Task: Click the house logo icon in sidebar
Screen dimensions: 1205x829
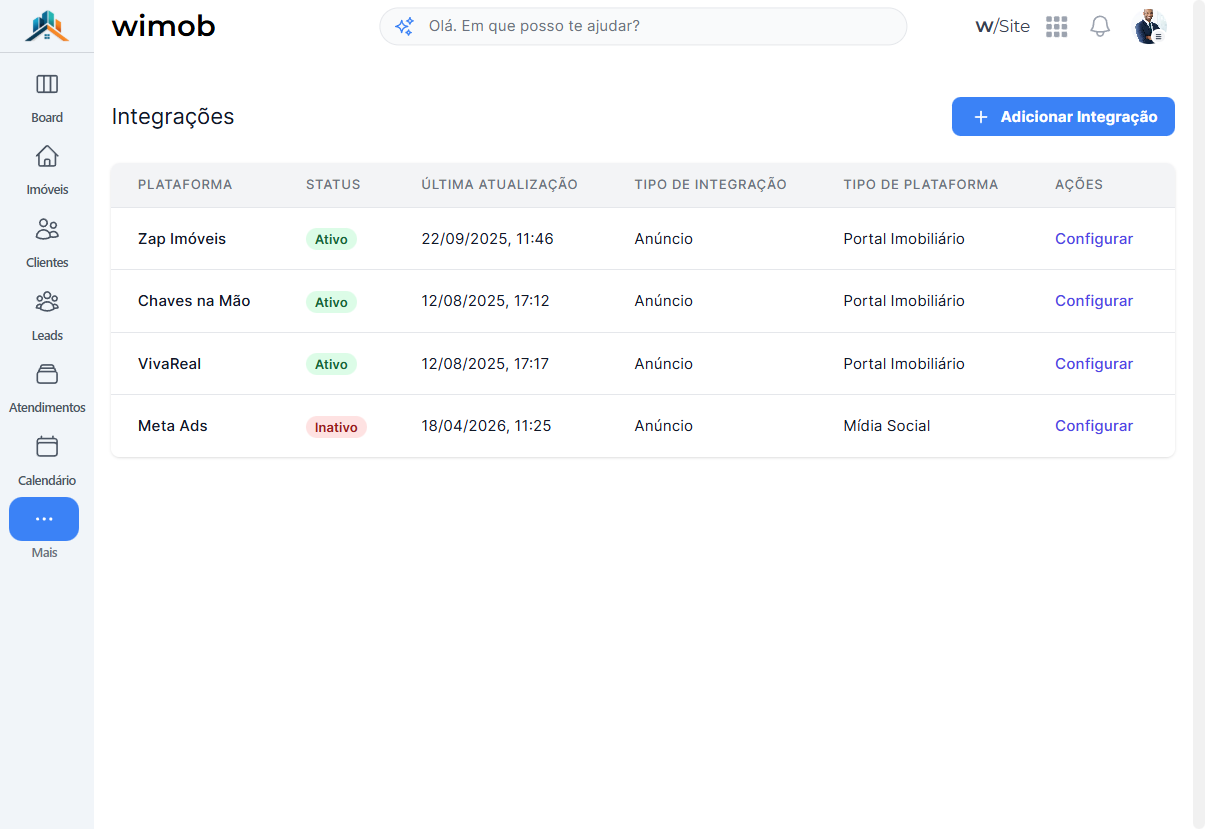Action: pyautogui.click(x=47, y=26)
